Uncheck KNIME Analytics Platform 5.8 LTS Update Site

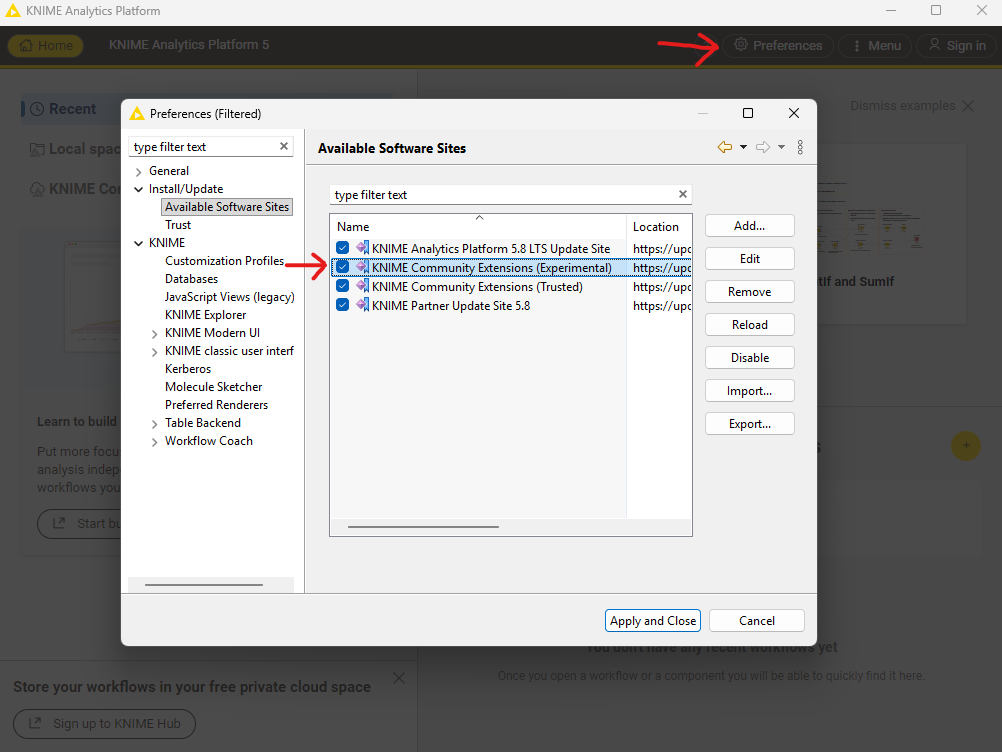click(343, 248)
